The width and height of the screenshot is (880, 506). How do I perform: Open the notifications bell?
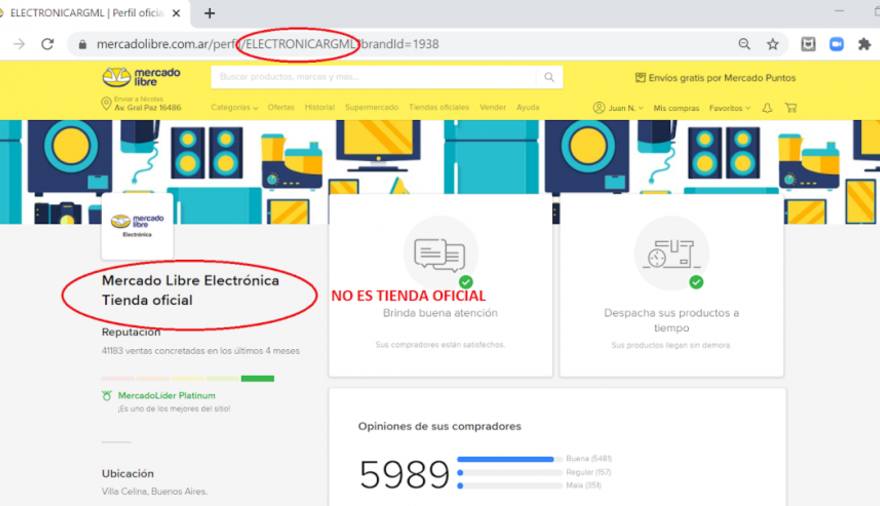(767, 108)
